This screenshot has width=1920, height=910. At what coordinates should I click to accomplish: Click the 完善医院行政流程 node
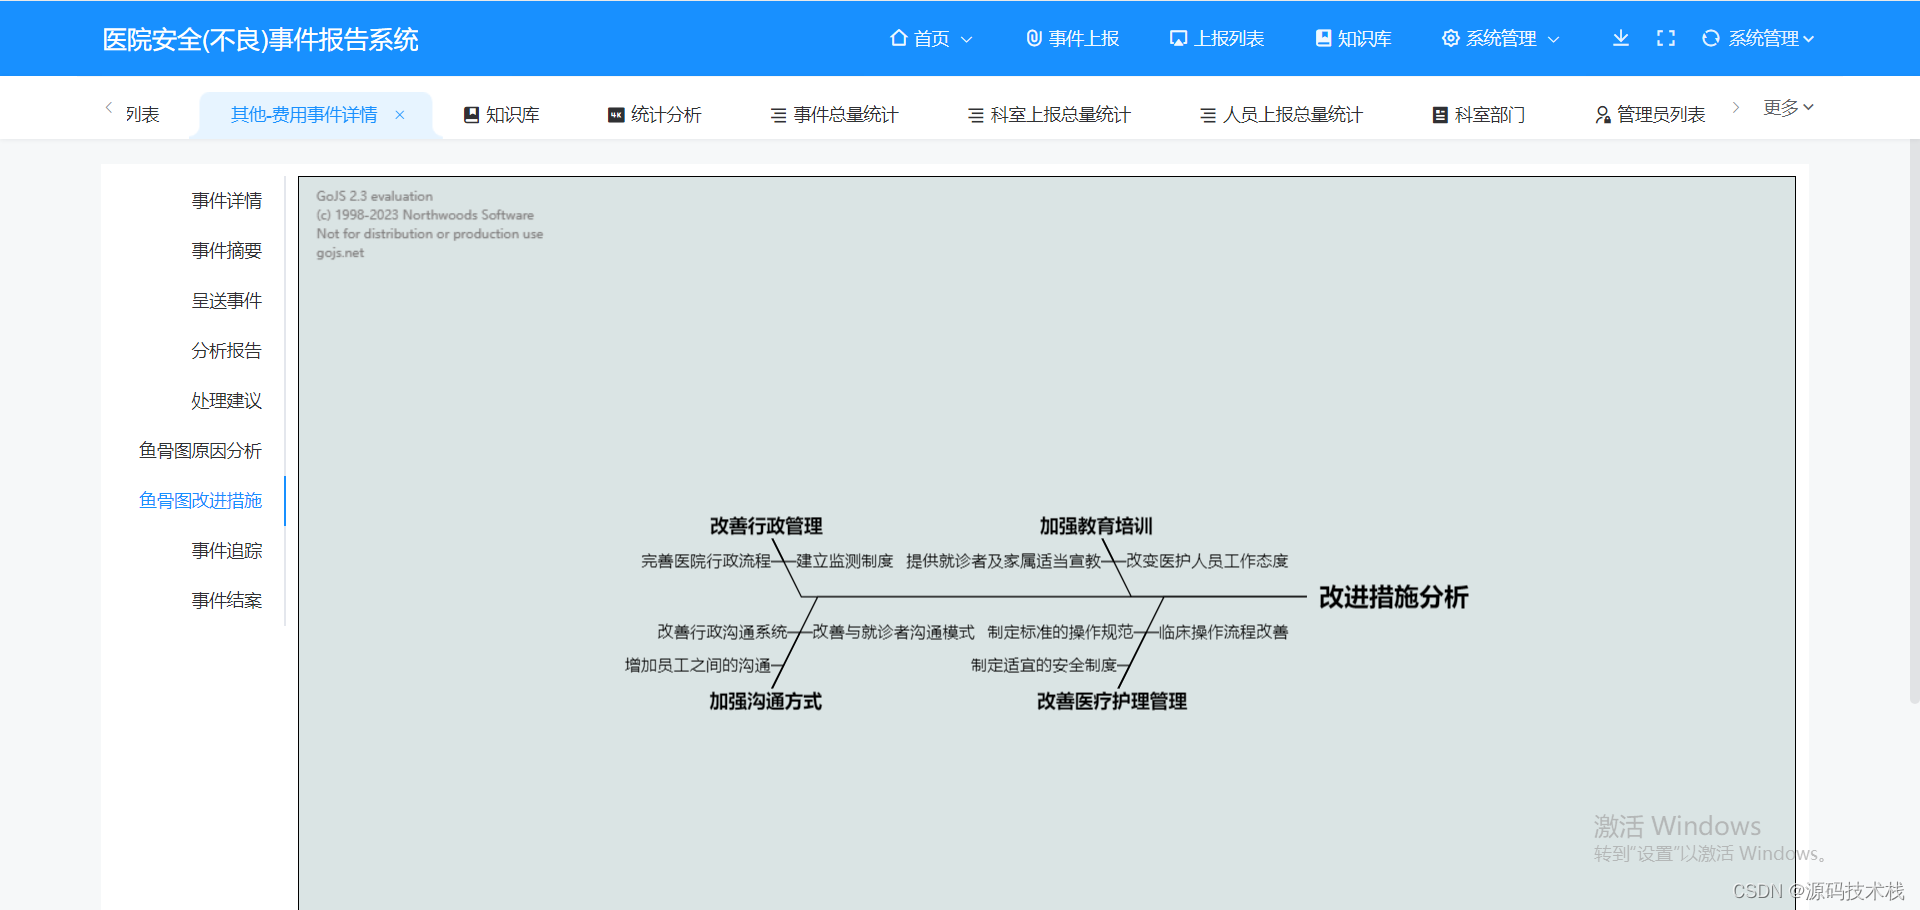point(706,561)
